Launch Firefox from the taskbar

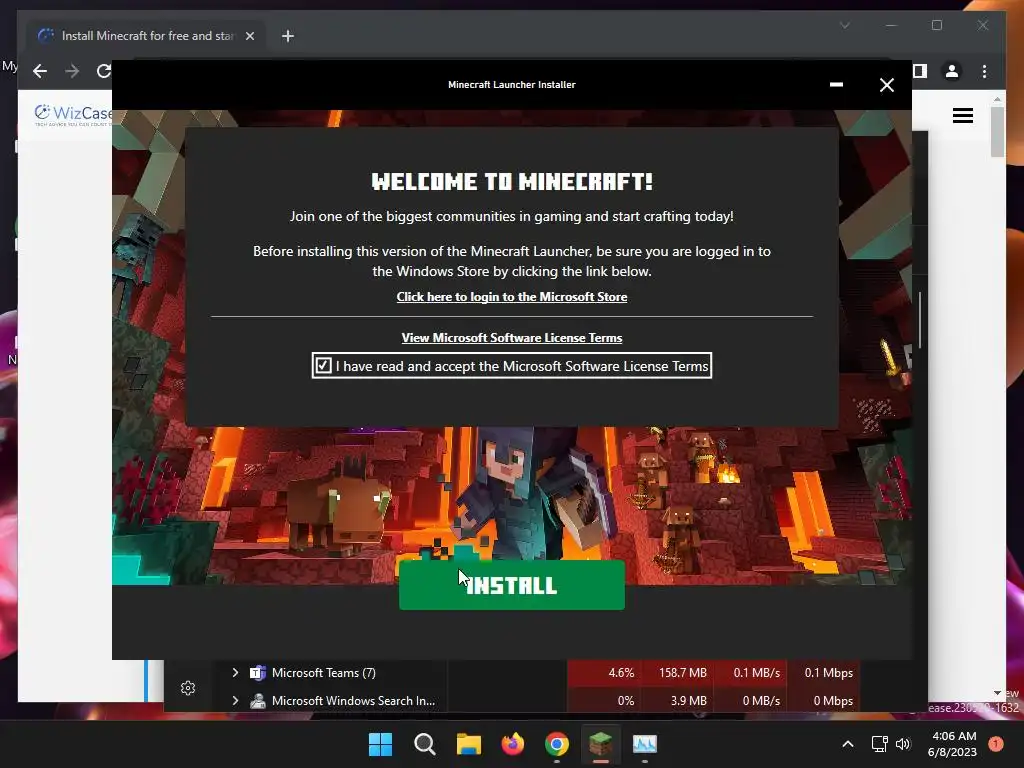[x=513, y=744]
